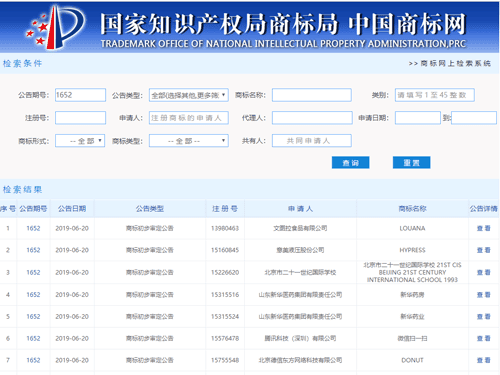500x375 pixels.
Task: Click 查看 for 新华药房 row
Action: tap(483, 295)
